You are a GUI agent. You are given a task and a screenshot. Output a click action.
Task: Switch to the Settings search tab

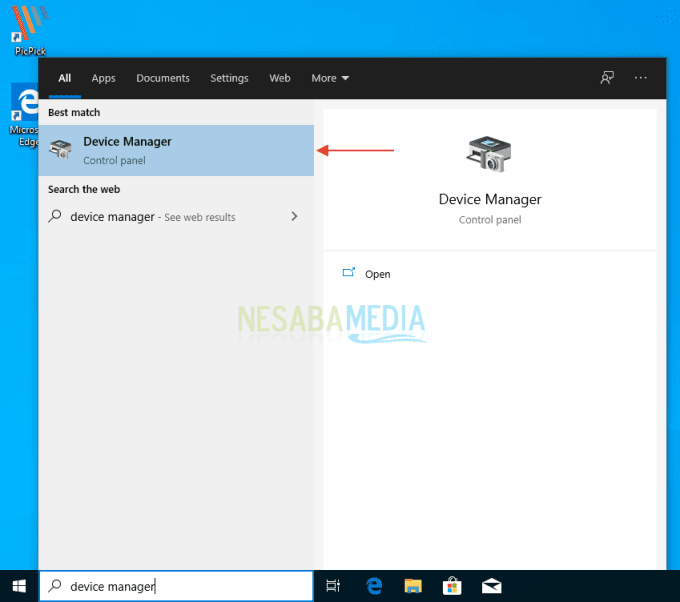point(229,78)
